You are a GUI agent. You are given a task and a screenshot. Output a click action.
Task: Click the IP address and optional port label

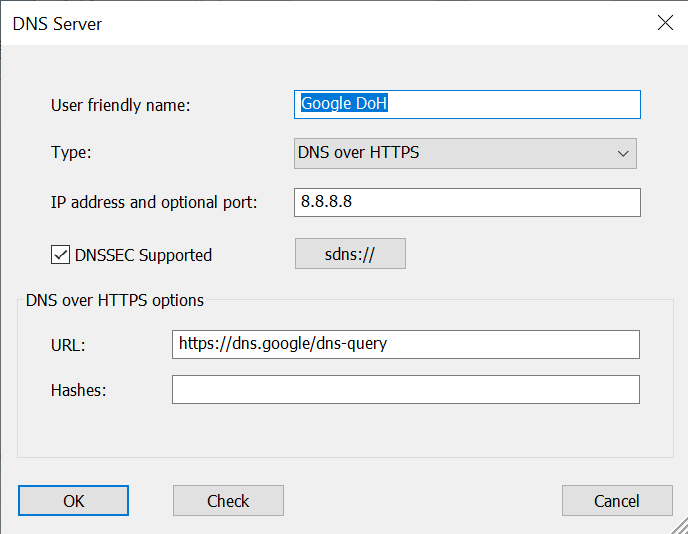(x=154, y=203)
